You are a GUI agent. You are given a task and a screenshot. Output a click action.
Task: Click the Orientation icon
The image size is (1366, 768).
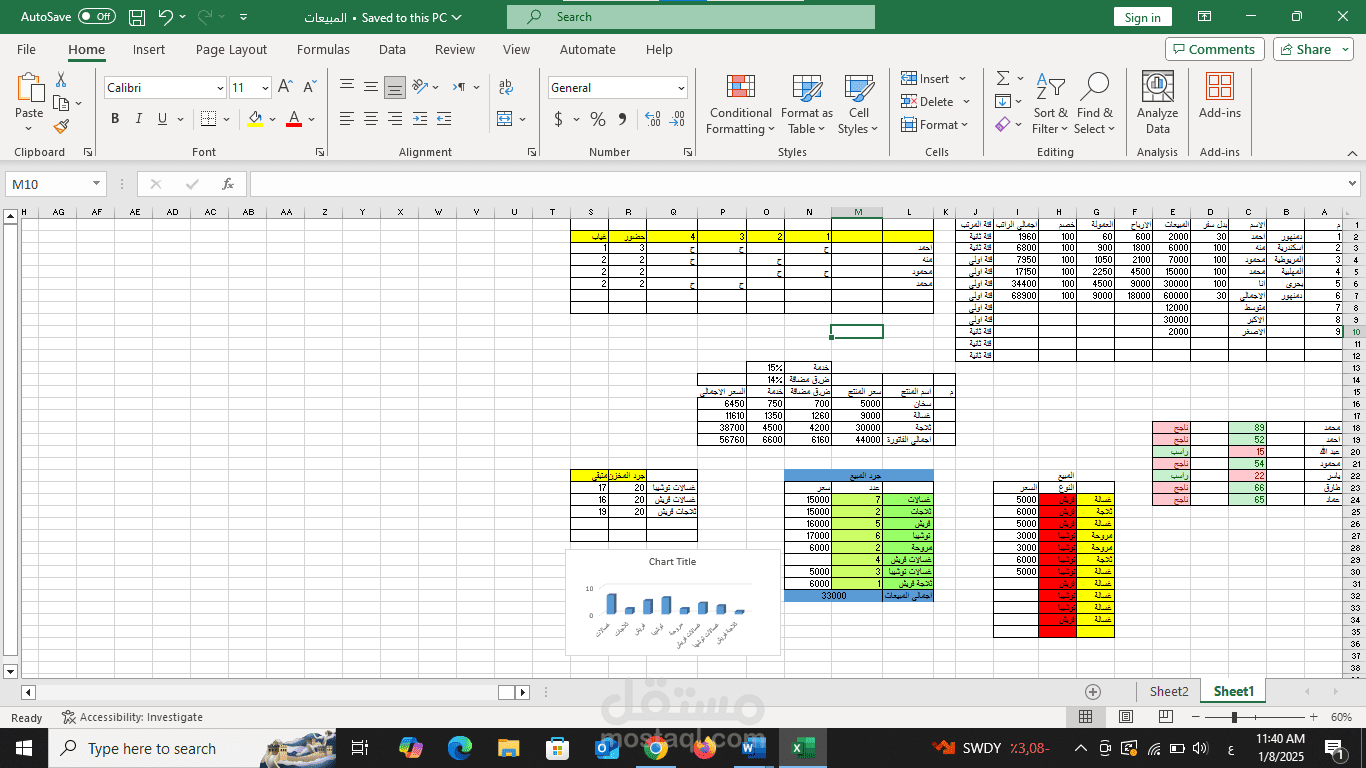coord(421,87)
